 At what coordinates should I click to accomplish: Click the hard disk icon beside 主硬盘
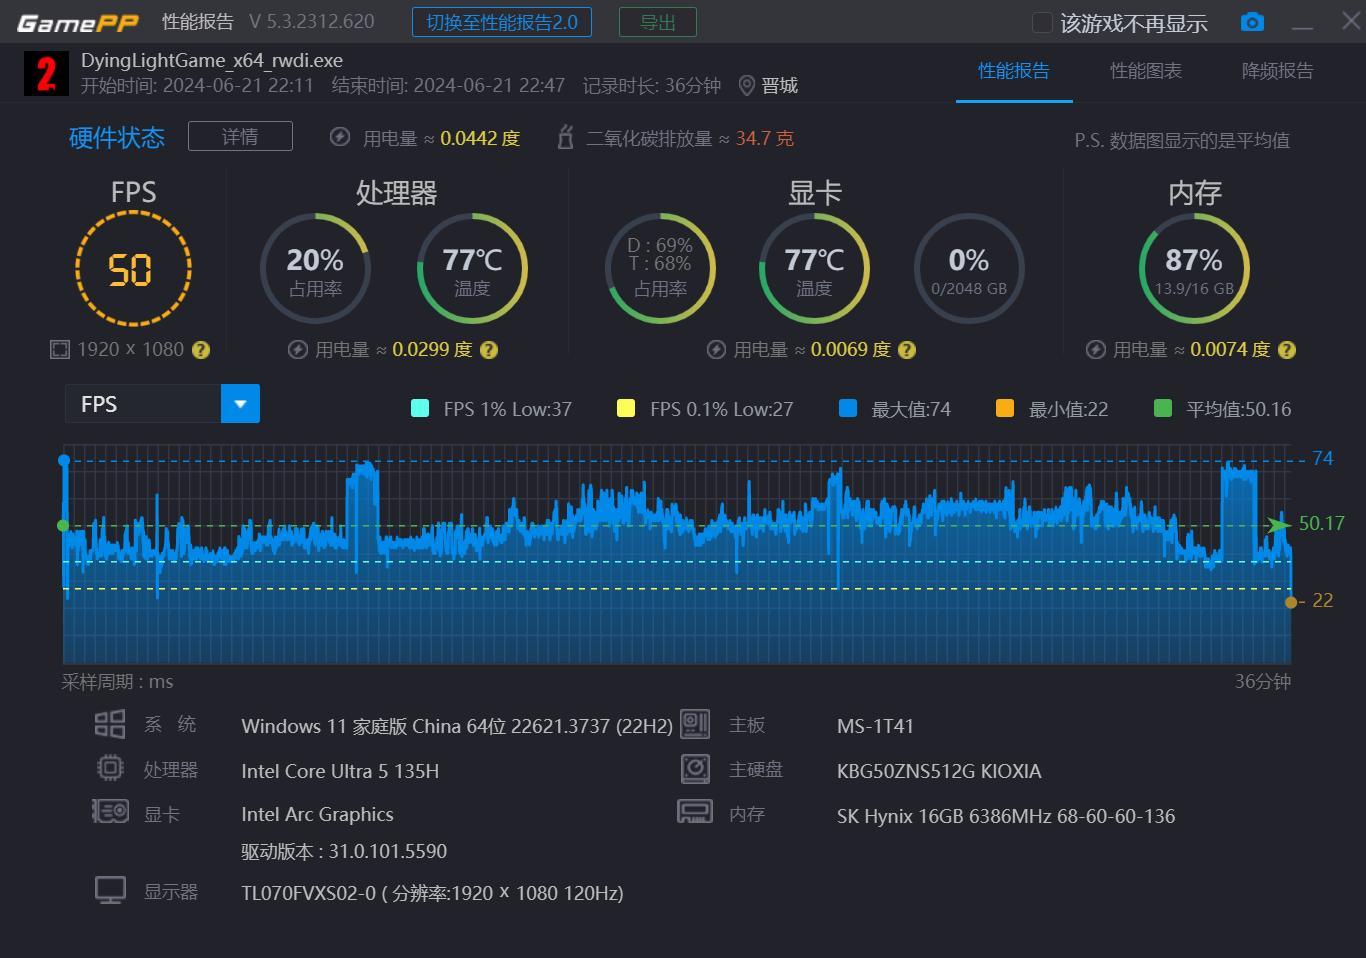coord(695,768)
